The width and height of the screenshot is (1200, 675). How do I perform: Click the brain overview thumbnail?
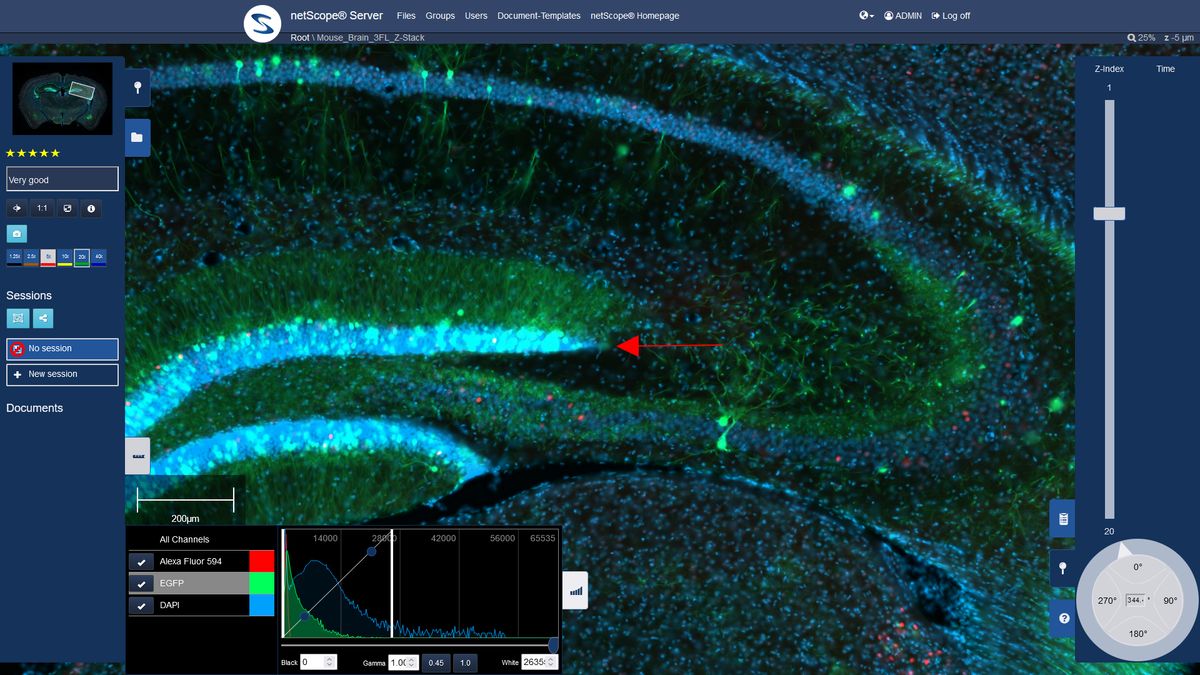click(62, 98)
